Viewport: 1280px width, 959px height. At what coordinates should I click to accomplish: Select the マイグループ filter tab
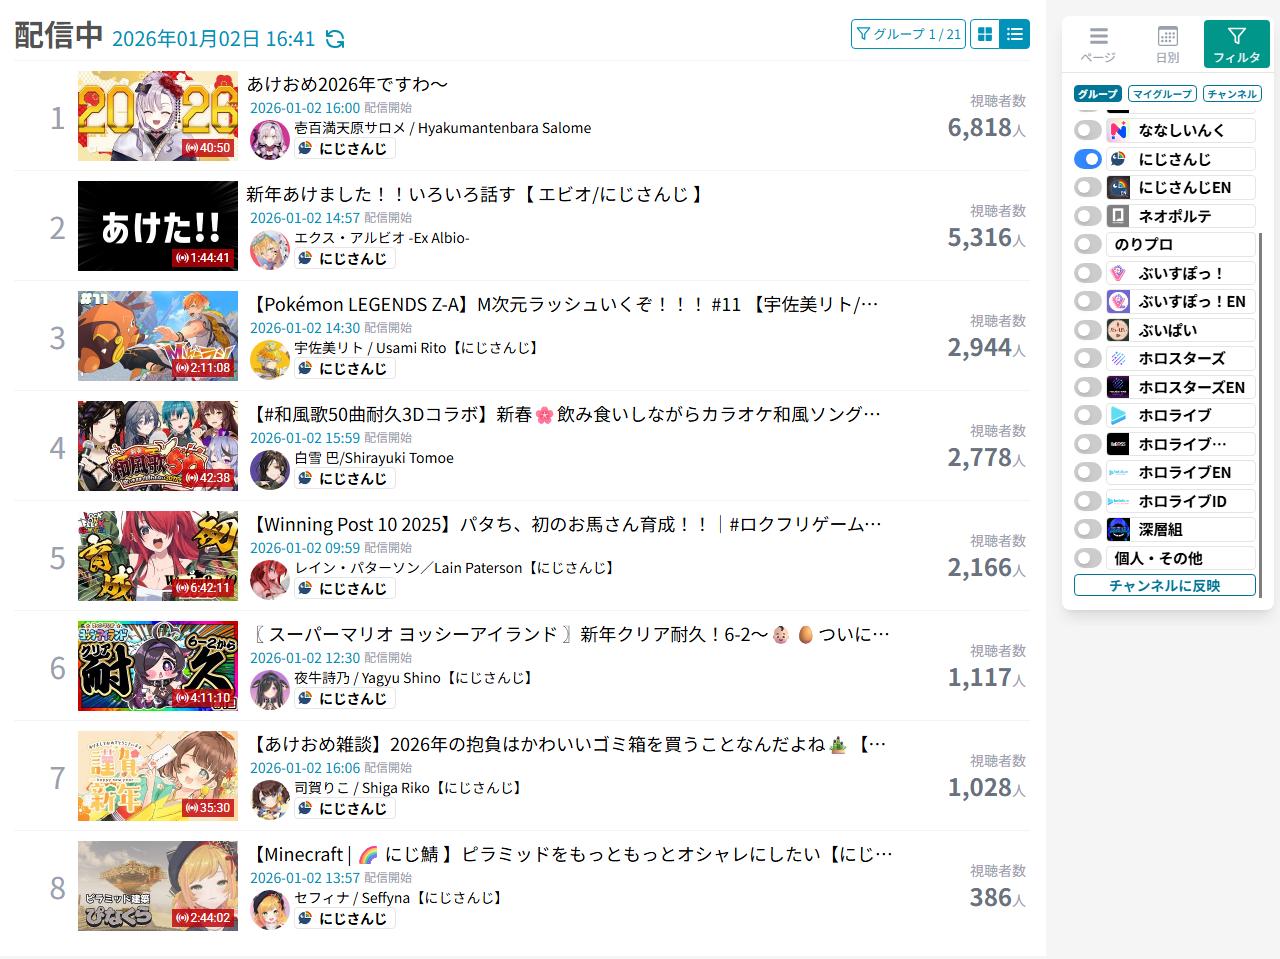click(1162, 94)
